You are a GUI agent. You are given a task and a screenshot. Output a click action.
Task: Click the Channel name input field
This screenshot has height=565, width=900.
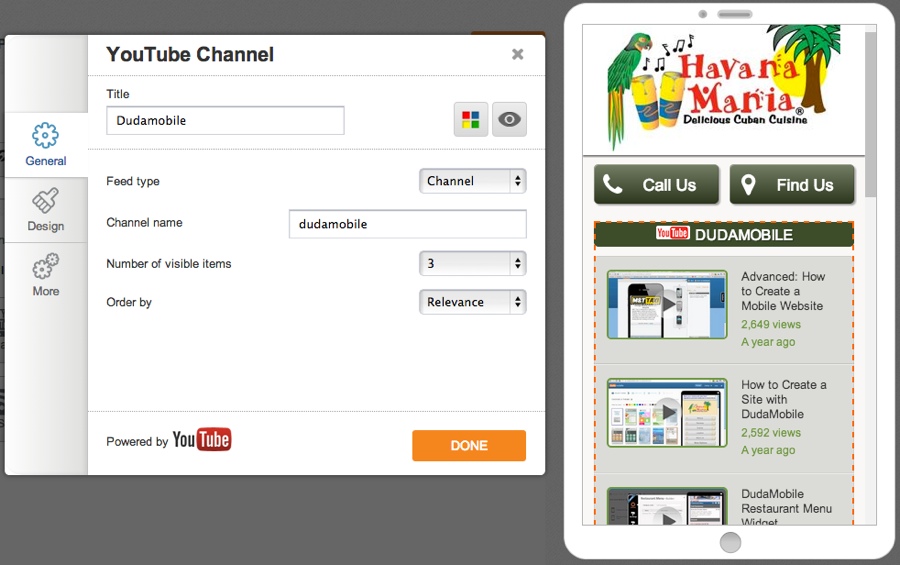point(408,224)
